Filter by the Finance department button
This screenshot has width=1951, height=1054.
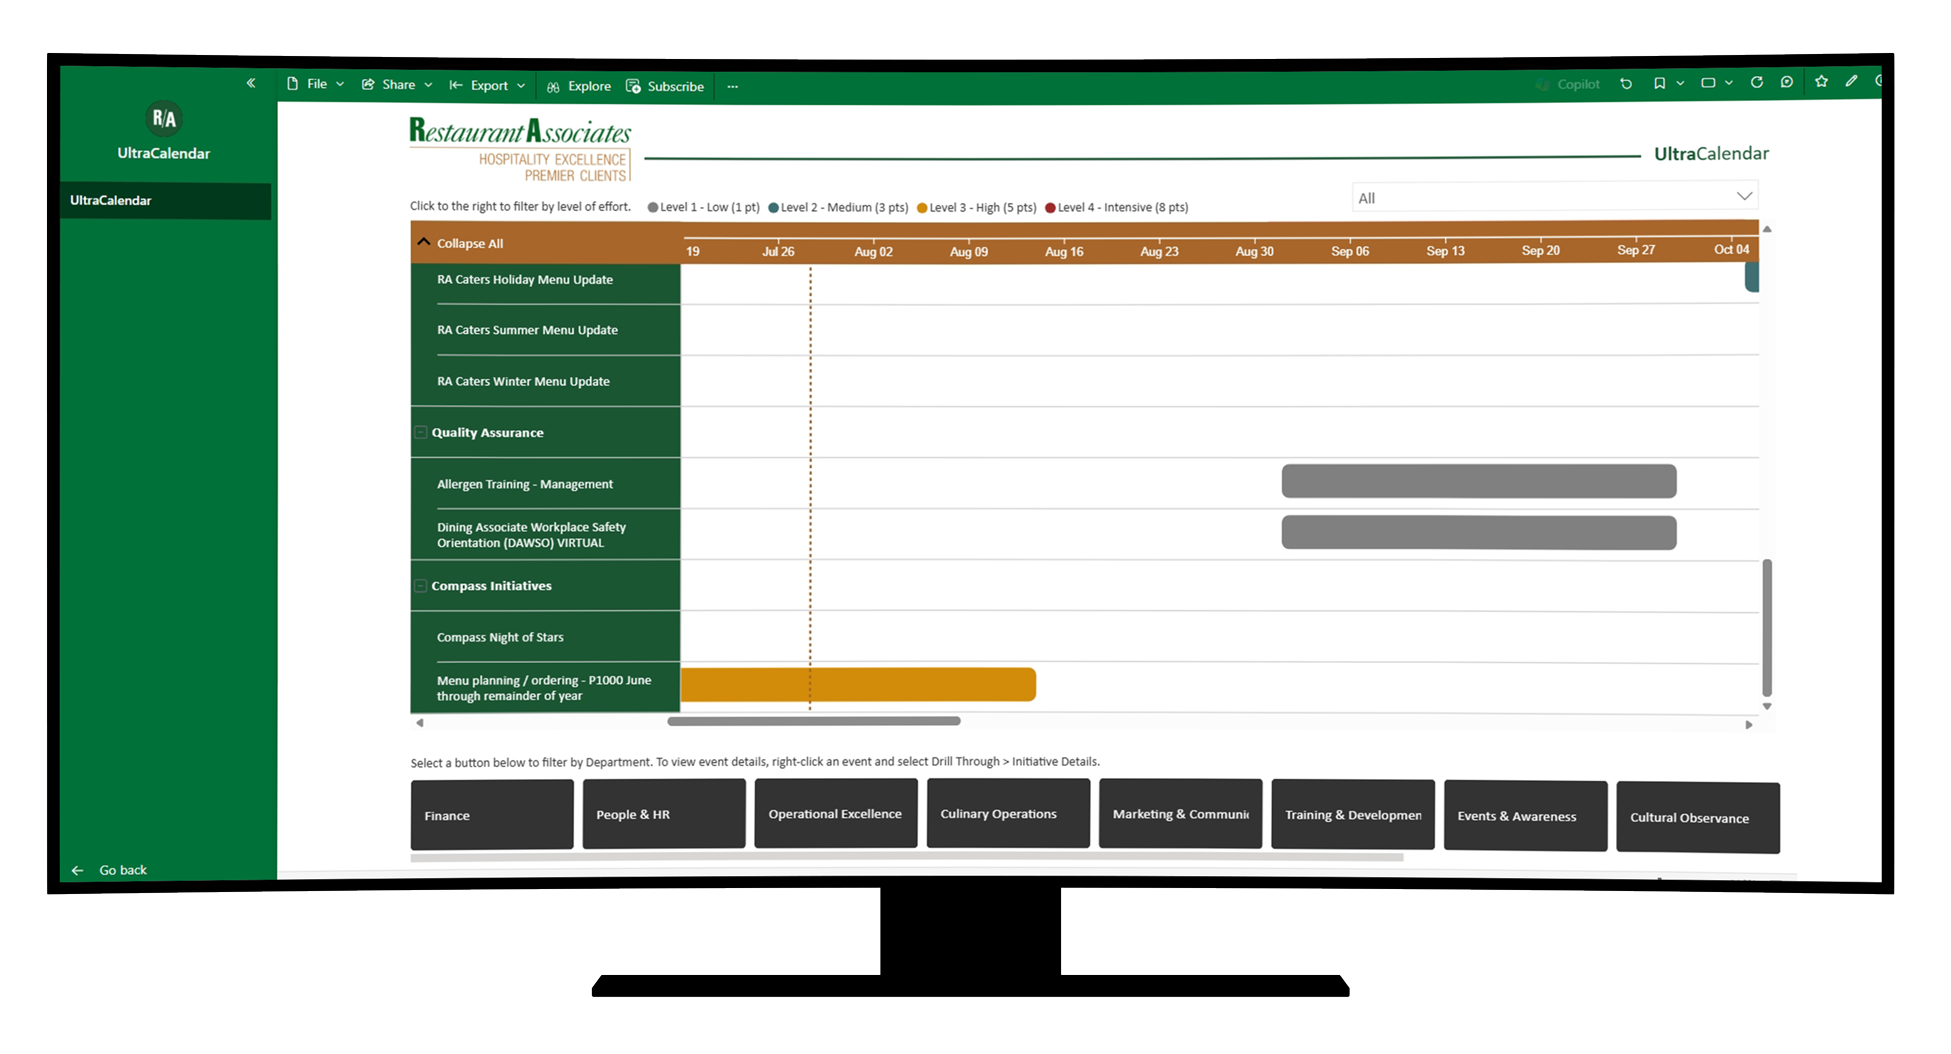492,815
